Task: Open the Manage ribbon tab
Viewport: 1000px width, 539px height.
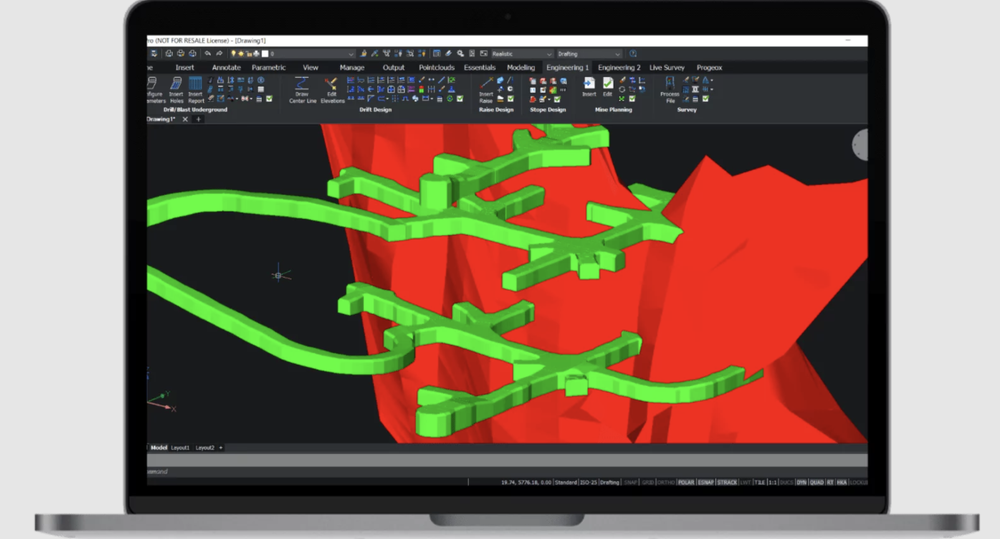Action: tap(352, 67)
